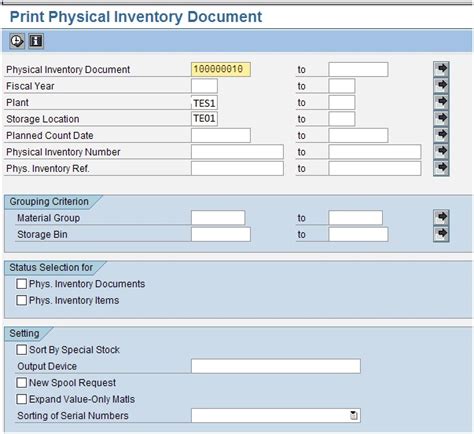This screenshot has width=474, height=434.
Task: Click the Setting section header
Action: [24, 333]
